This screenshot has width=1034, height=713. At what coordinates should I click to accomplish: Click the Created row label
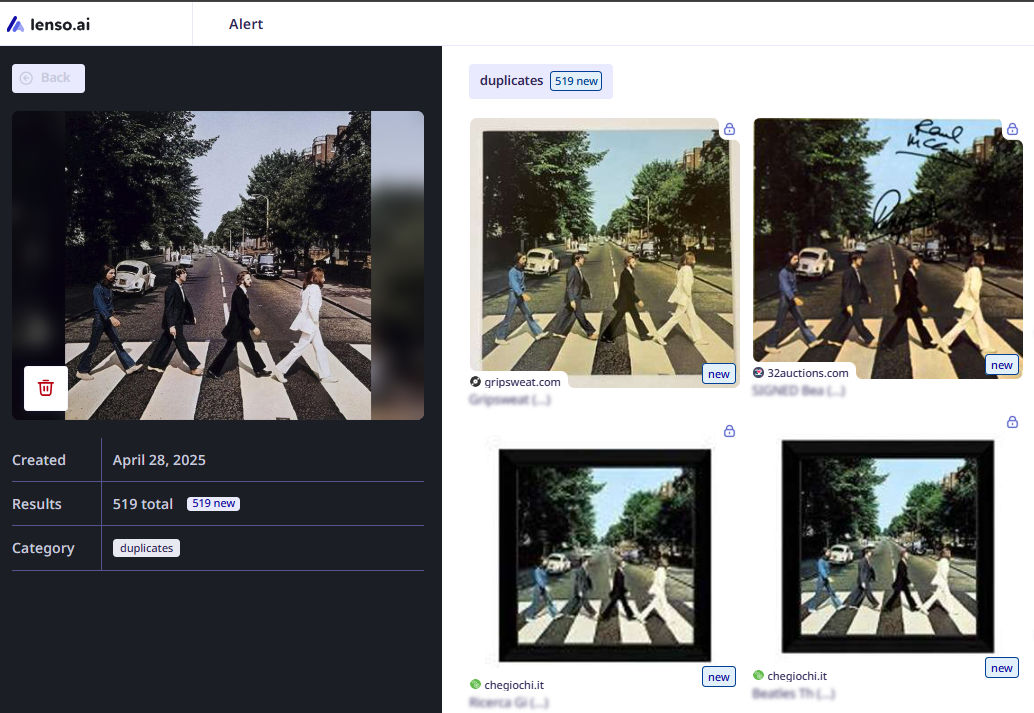click(x=39, y=460)
